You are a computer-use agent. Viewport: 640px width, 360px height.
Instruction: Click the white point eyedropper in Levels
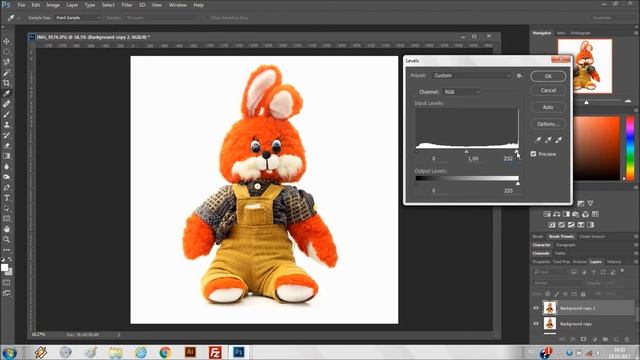coord(559,140)
